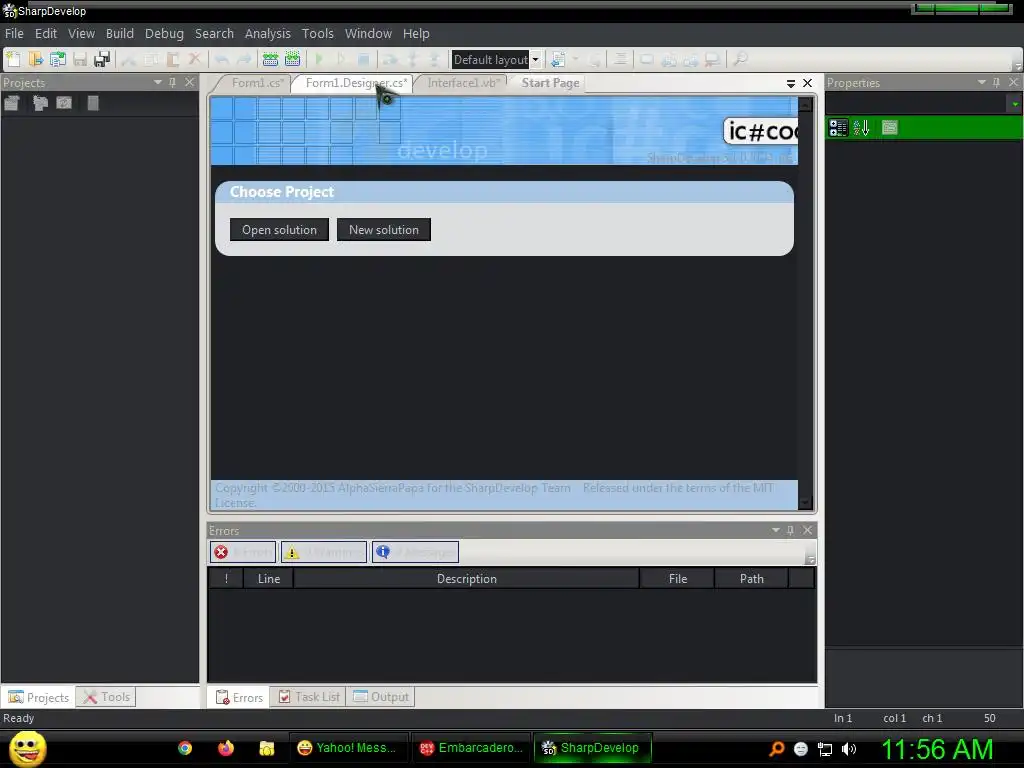Screen dimensions: 1024x768
Task: Open the Default layout dropdown
Action: (536, 59)
